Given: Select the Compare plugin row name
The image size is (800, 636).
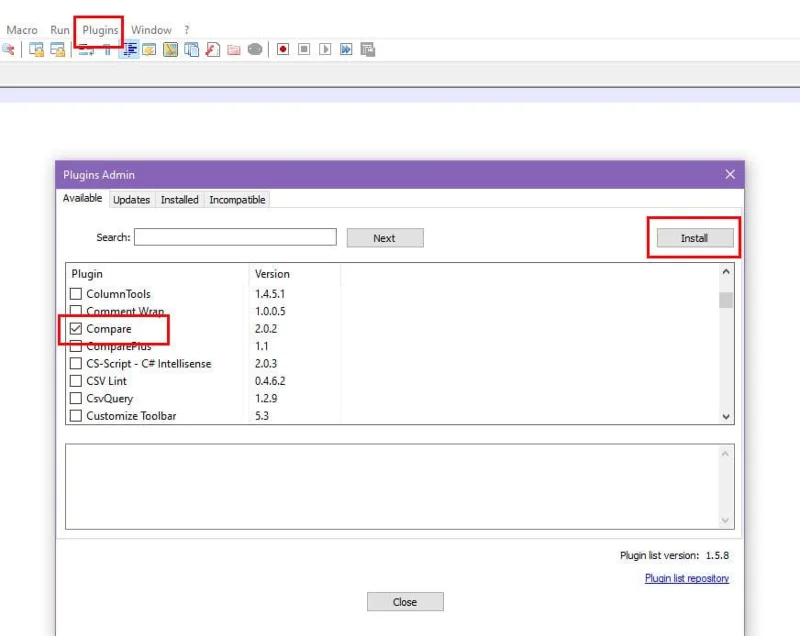Looking at the screenshot, I should coord(109,328).
